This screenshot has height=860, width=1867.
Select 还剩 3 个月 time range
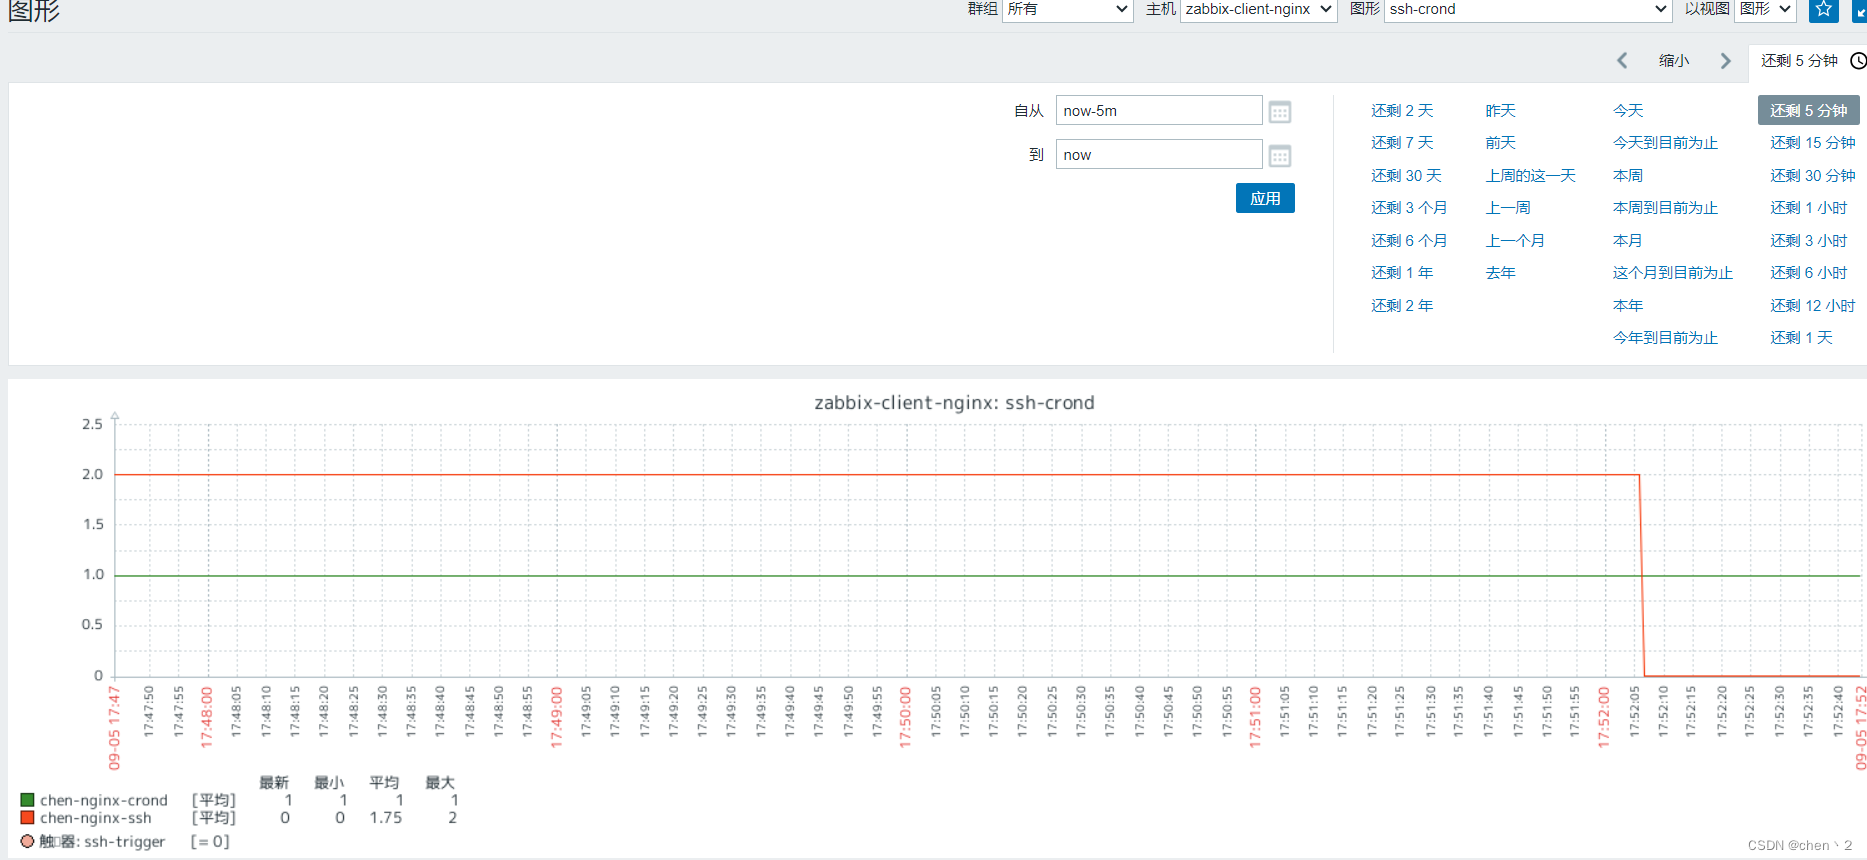click(1409, 208)
